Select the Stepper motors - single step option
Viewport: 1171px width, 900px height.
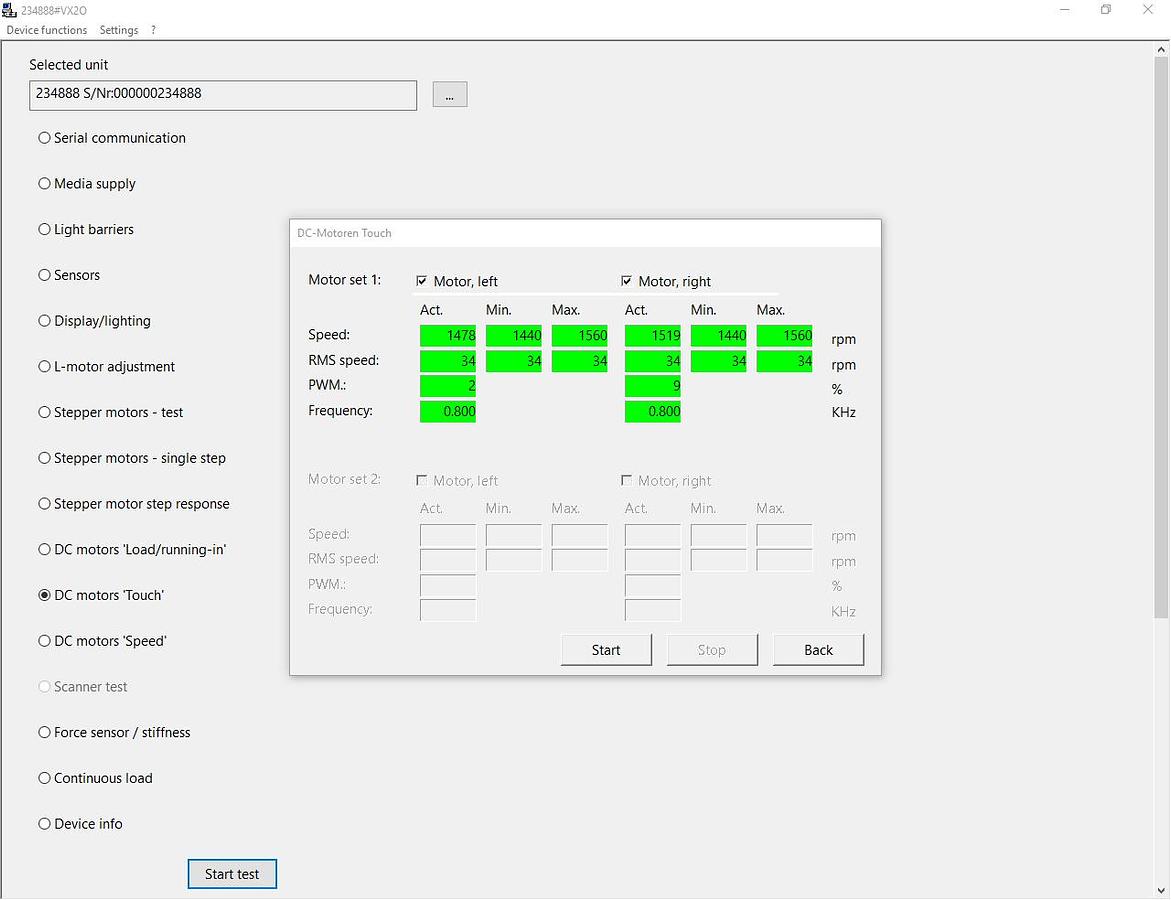(x=45, y=458)
